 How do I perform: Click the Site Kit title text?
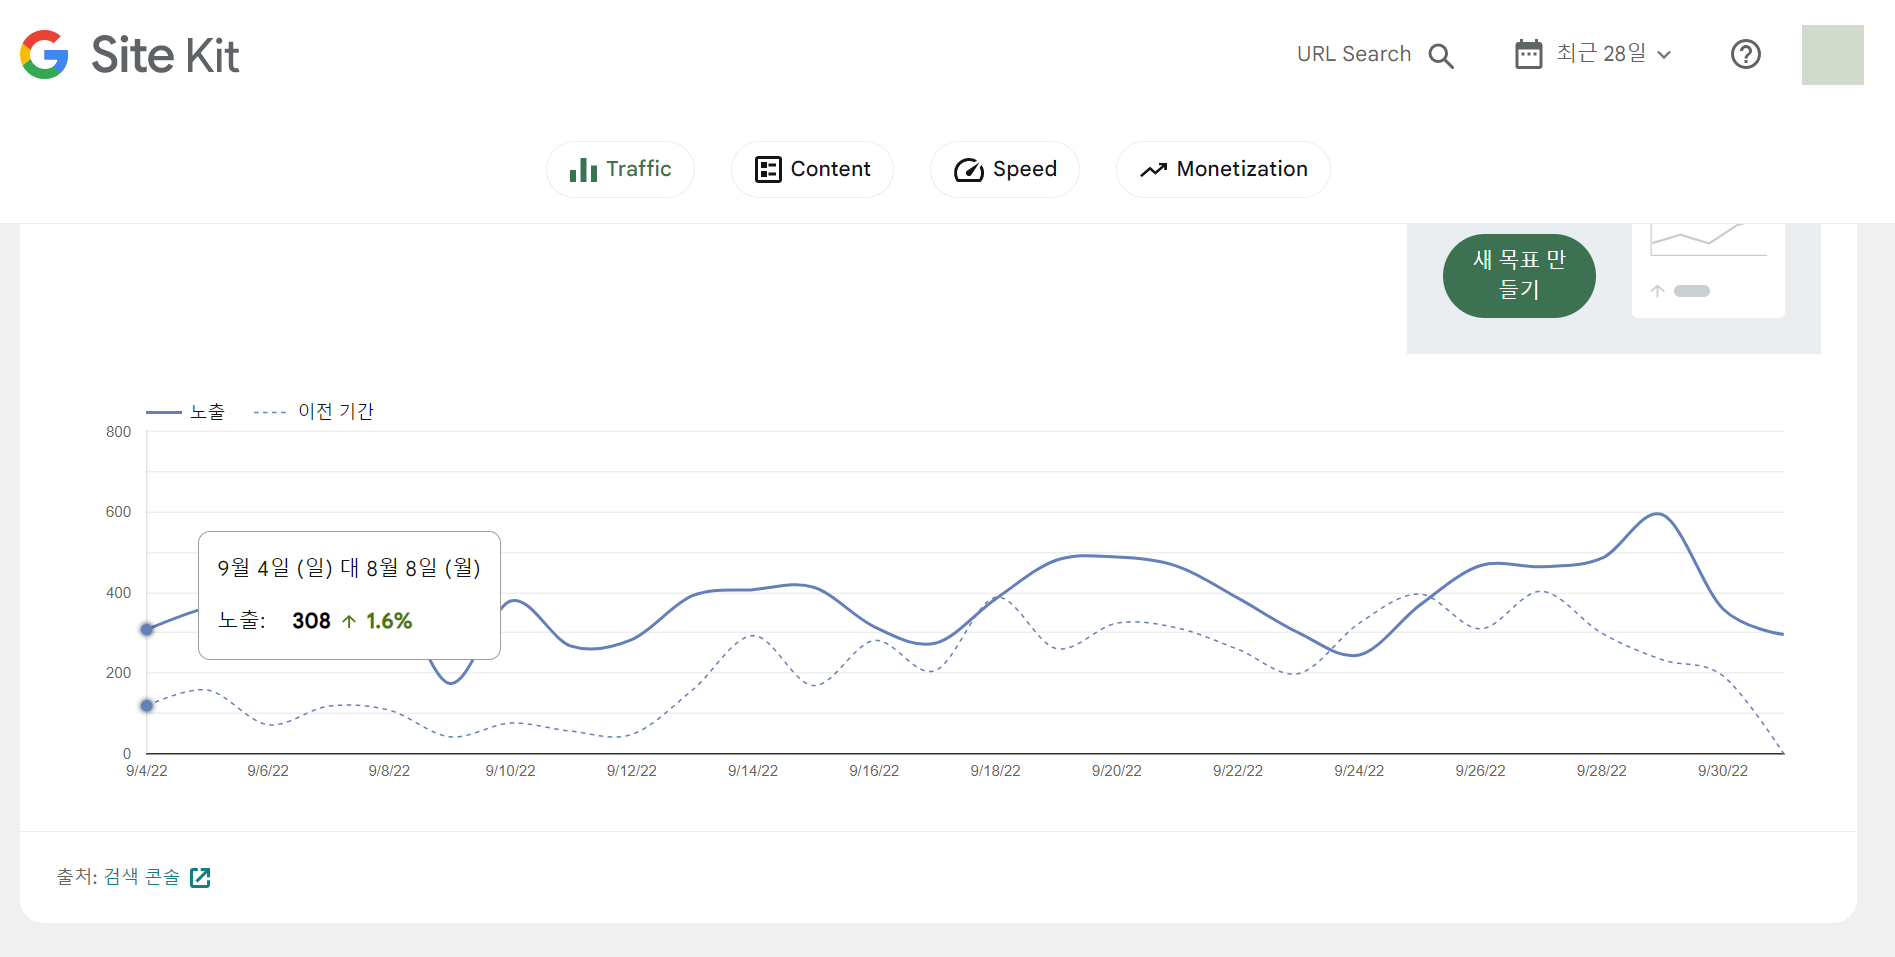click(165, 55)
